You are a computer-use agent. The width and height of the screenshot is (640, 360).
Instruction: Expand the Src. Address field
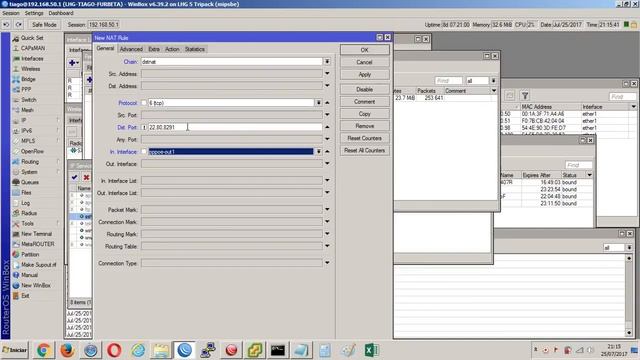tap(327, 74)
